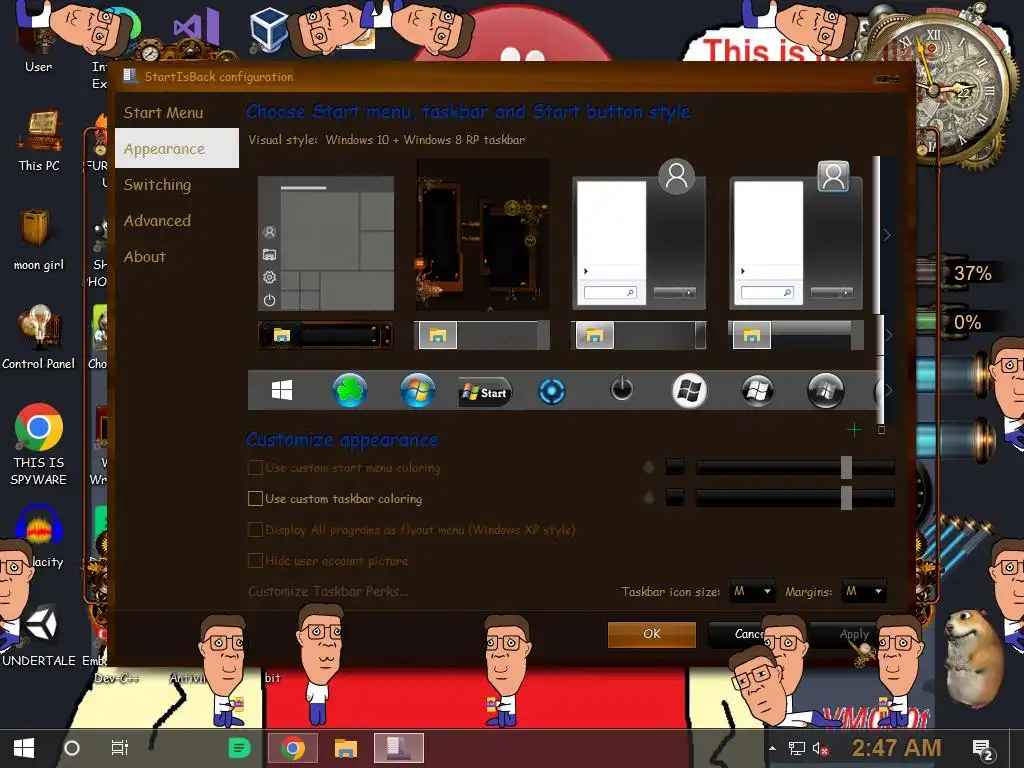1024x768 pixels.
Task: Open the Windows Start button on taskbar
Action: pyautogui.click(x=24, y=748)
